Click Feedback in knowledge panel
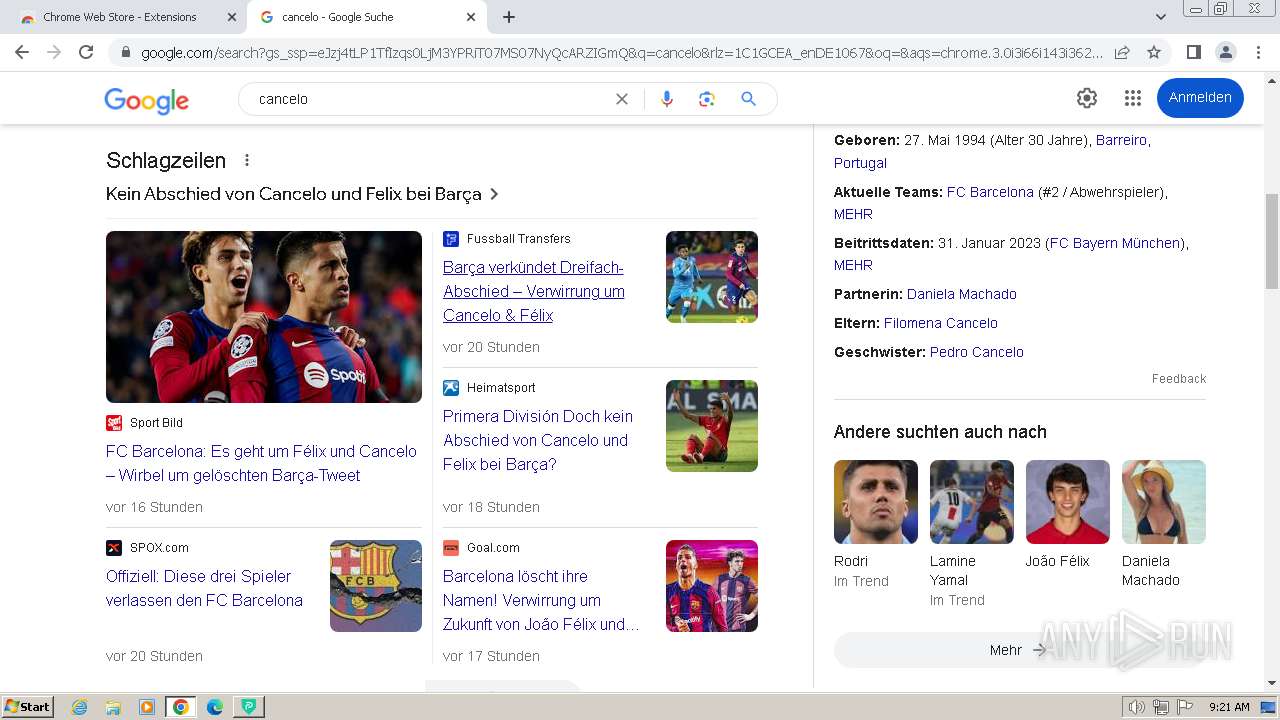 coord(1179,378)
